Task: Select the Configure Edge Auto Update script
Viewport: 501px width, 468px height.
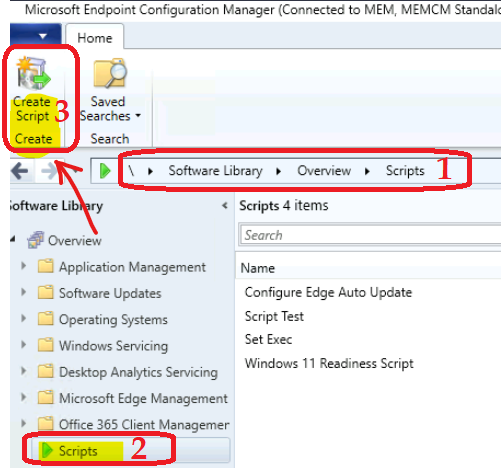Action: coord(328,292)
